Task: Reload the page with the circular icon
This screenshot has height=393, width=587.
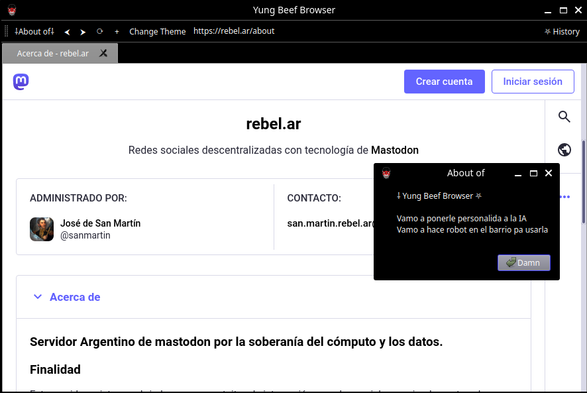Action: 100,31
